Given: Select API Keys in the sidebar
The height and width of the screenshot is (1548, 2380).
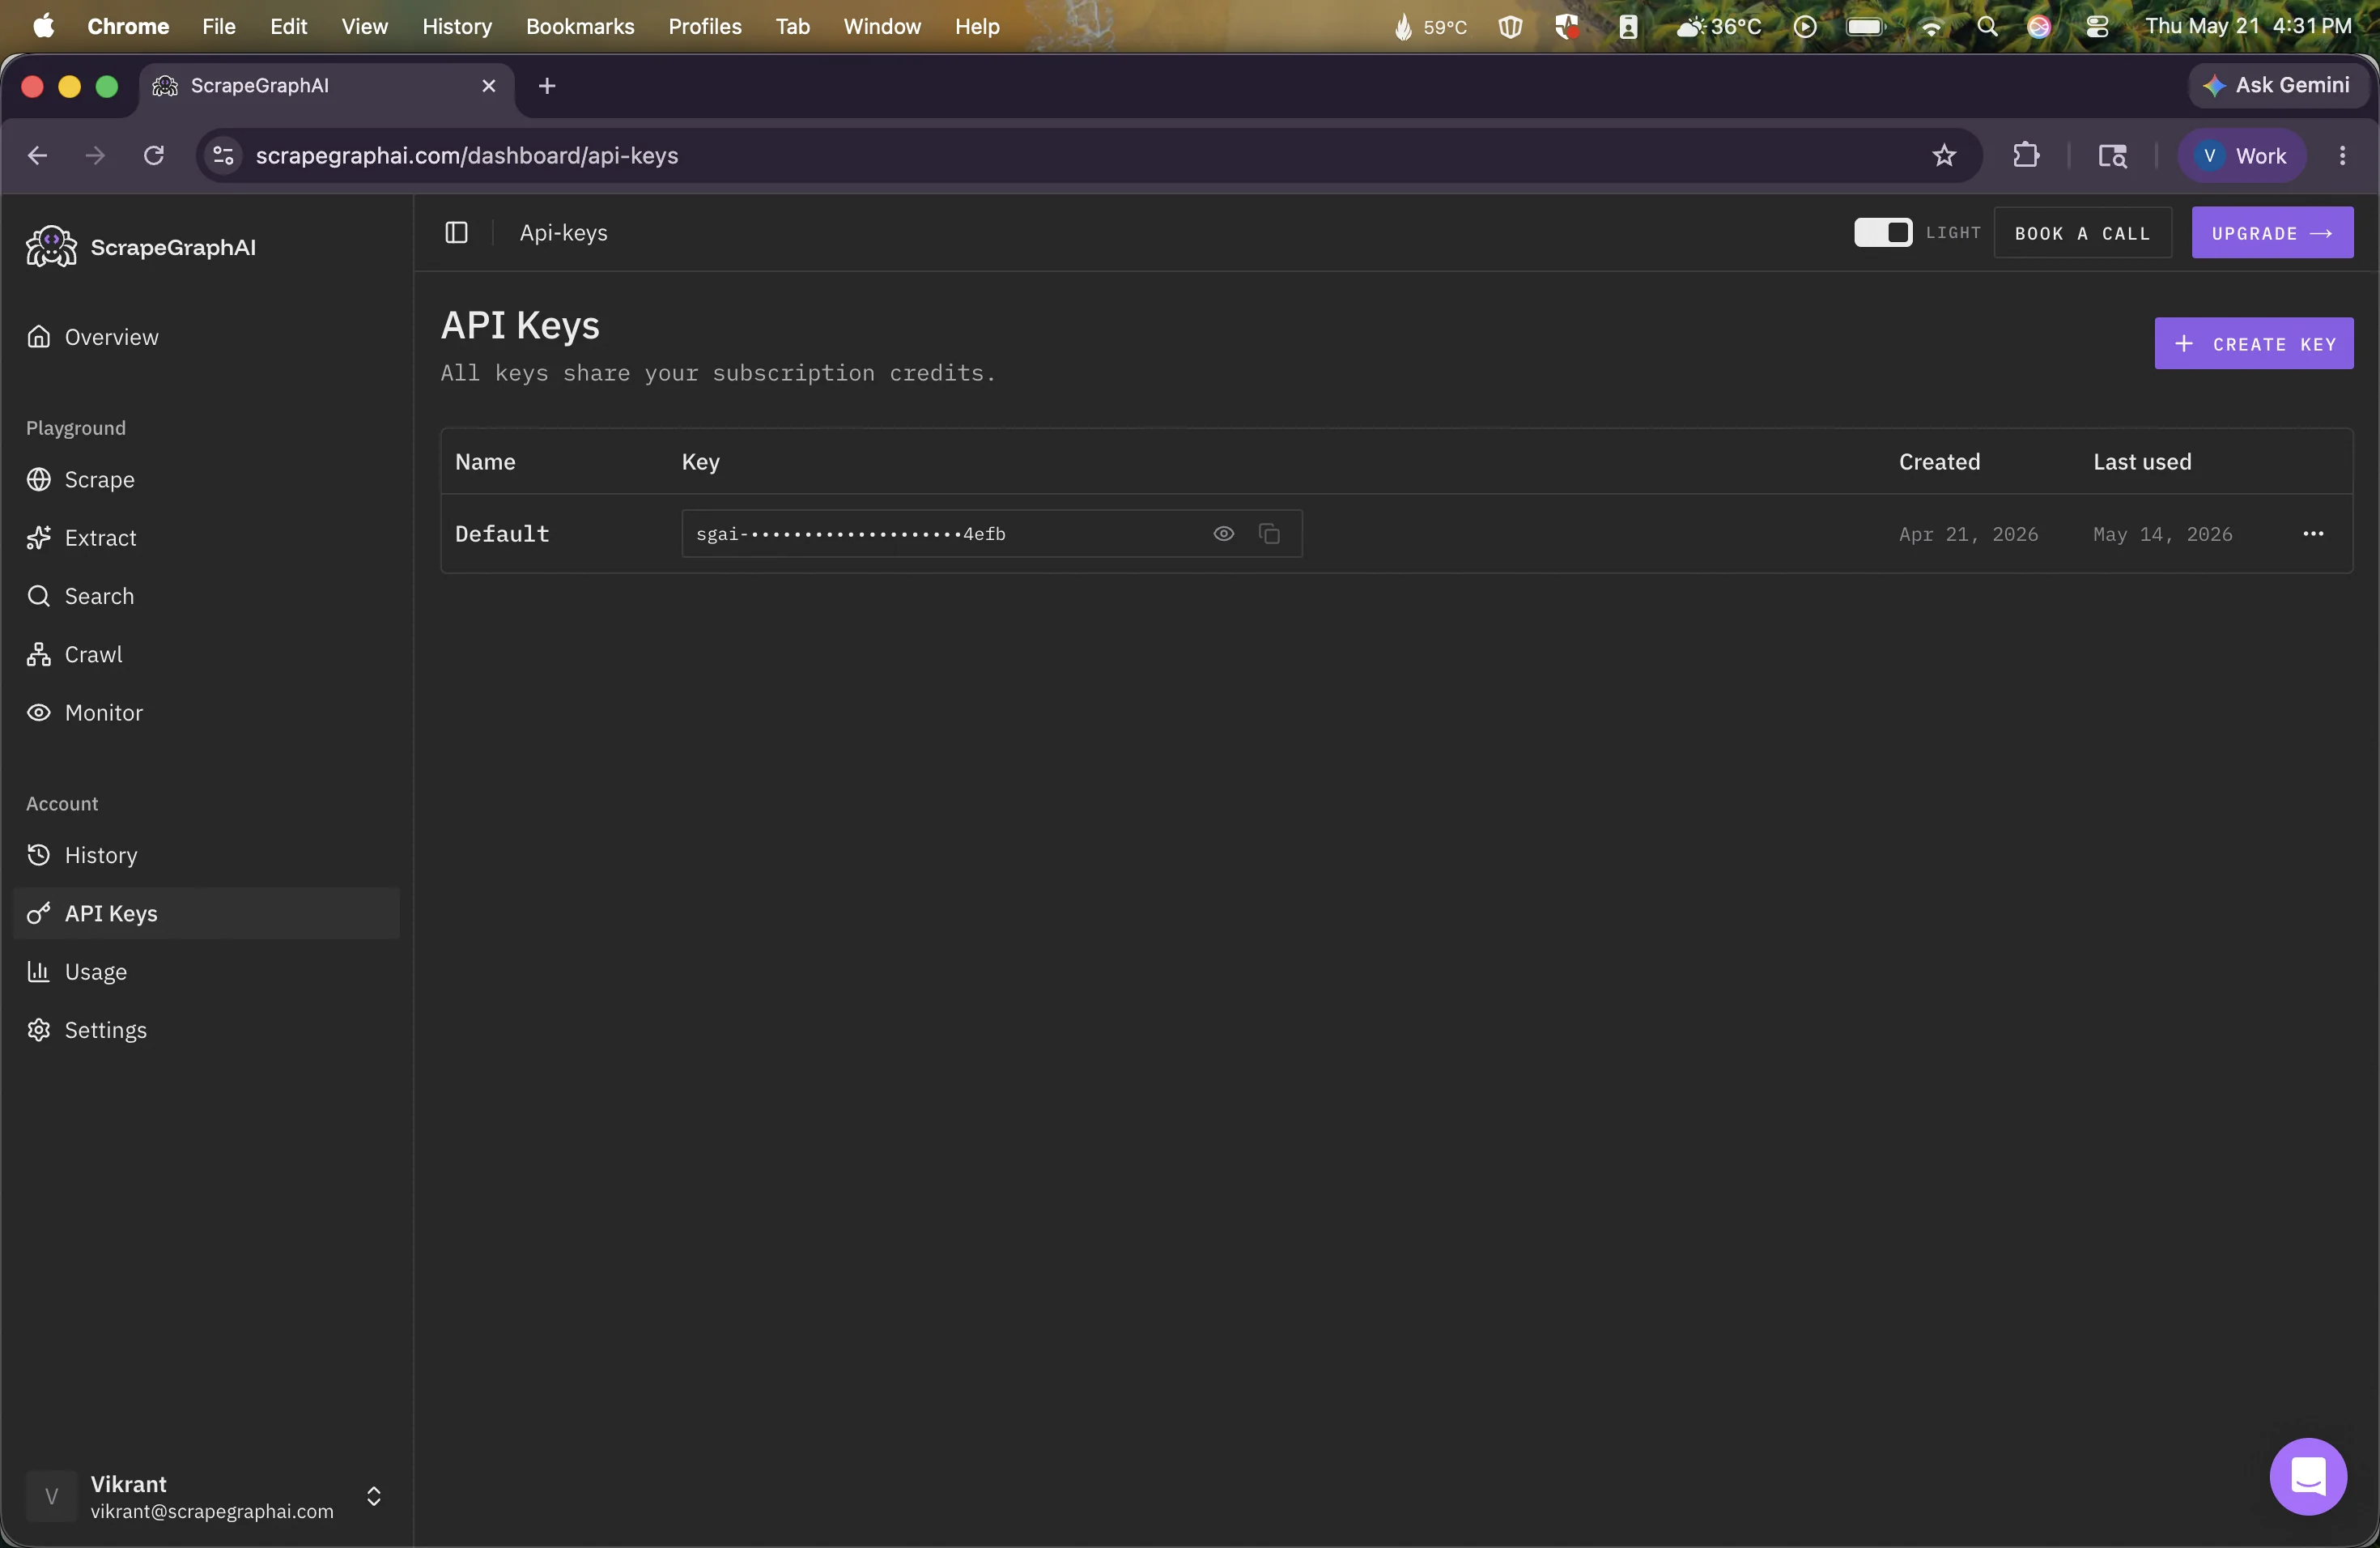Looking at the screenshot, I should click(206, 913).
